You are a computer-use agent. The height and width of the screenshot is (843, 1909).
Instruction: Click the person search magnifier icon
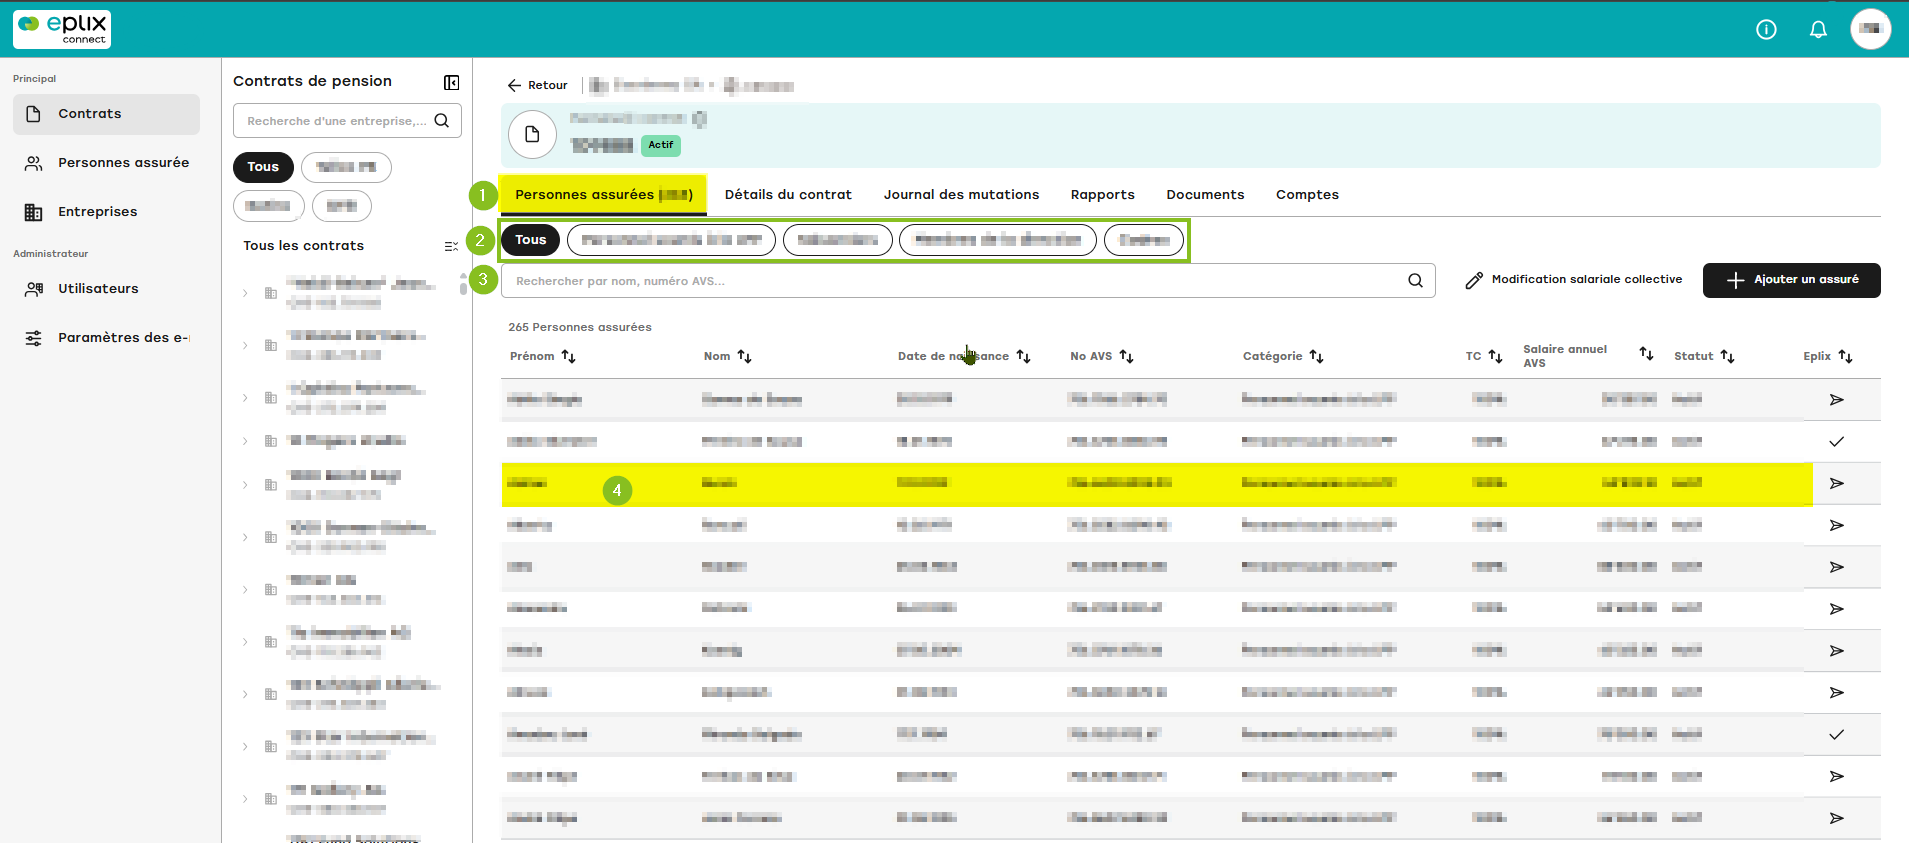(x=1415, y=281)
